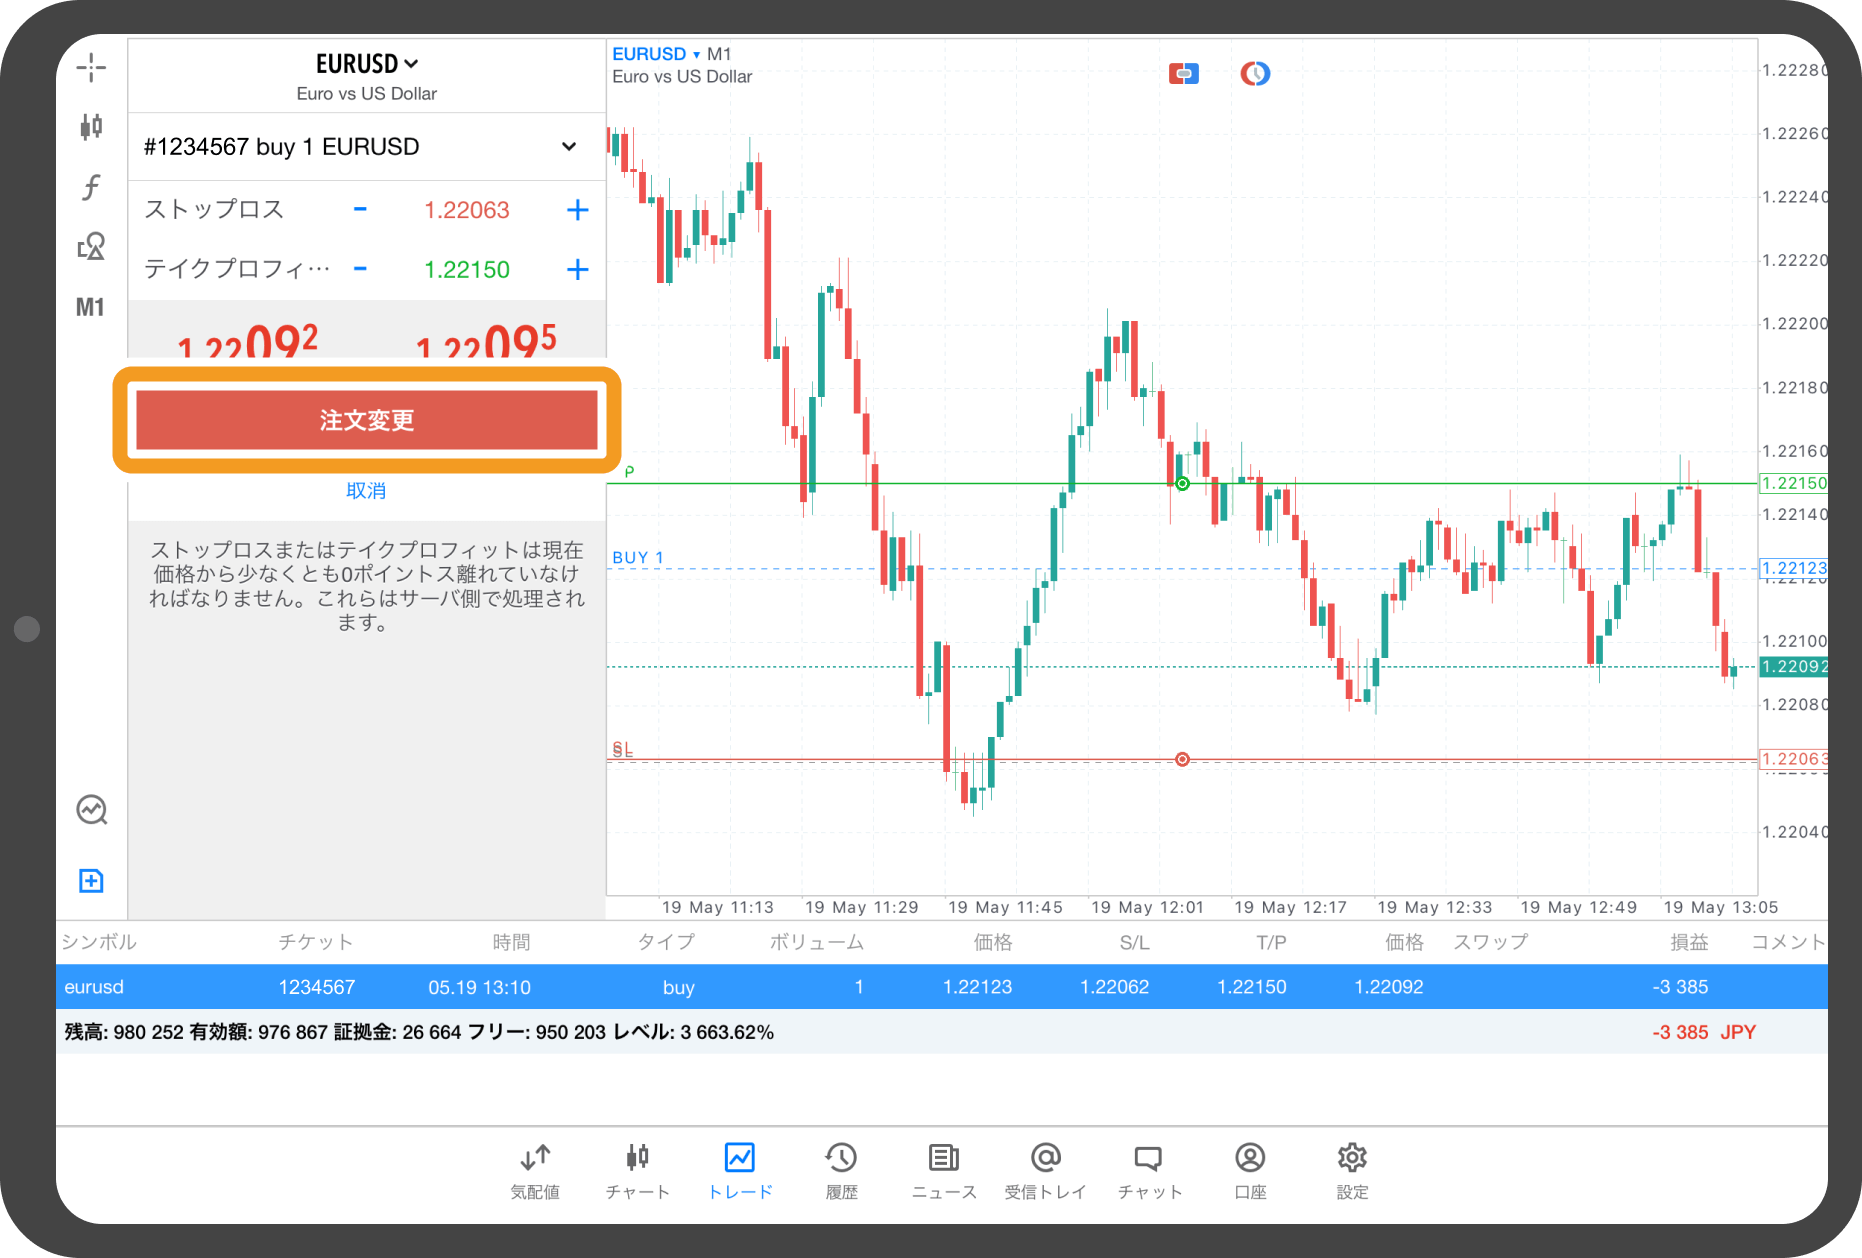This screenshot has height=1258, width=1862.
Task: Click the -3 385 JPY balance total
Action: [x=1704, y=1032]
